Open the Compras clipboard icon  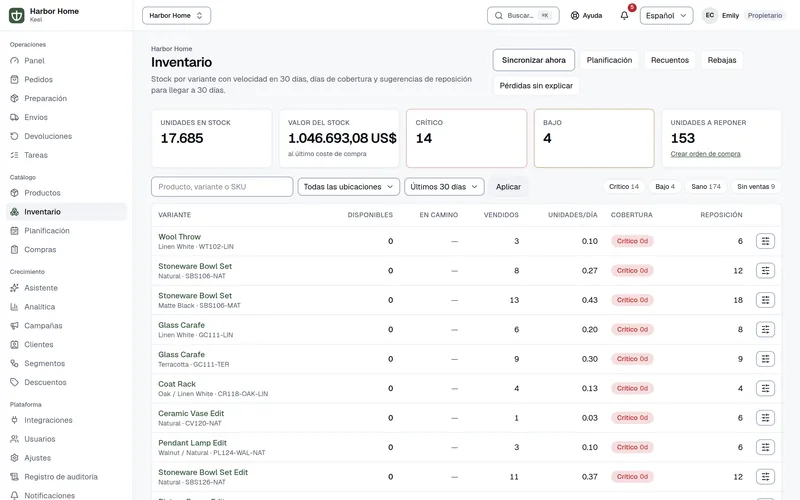pyautogui.click(x=14, y=249)
